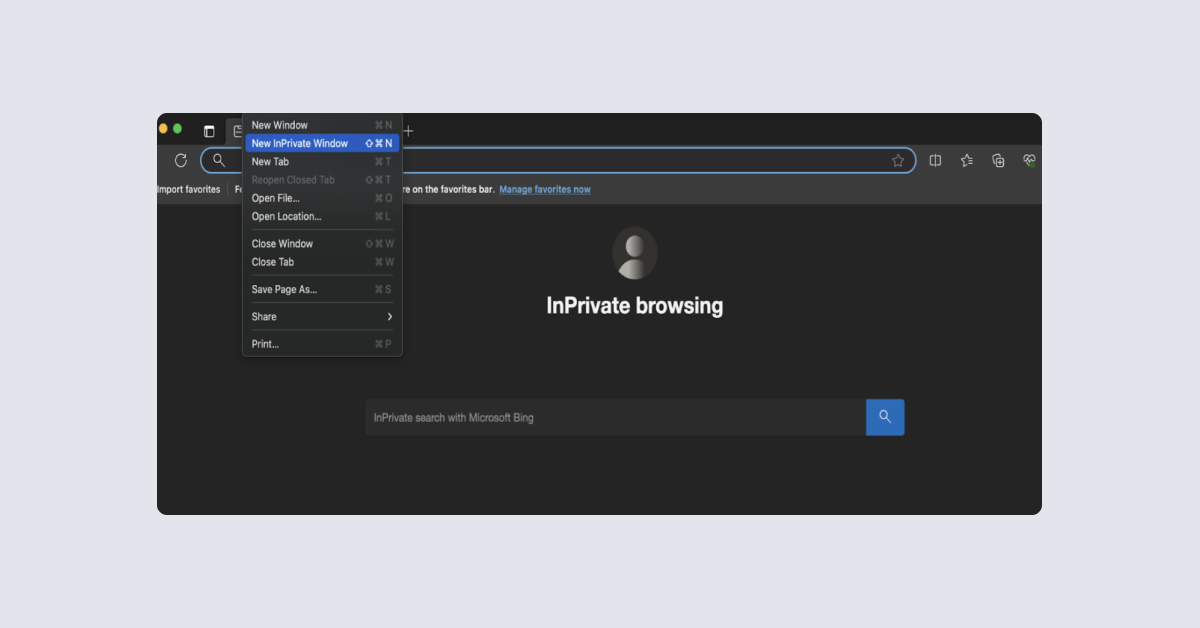Click the Import favorites button
This screenshot has height=628, width=1200.
190,189
